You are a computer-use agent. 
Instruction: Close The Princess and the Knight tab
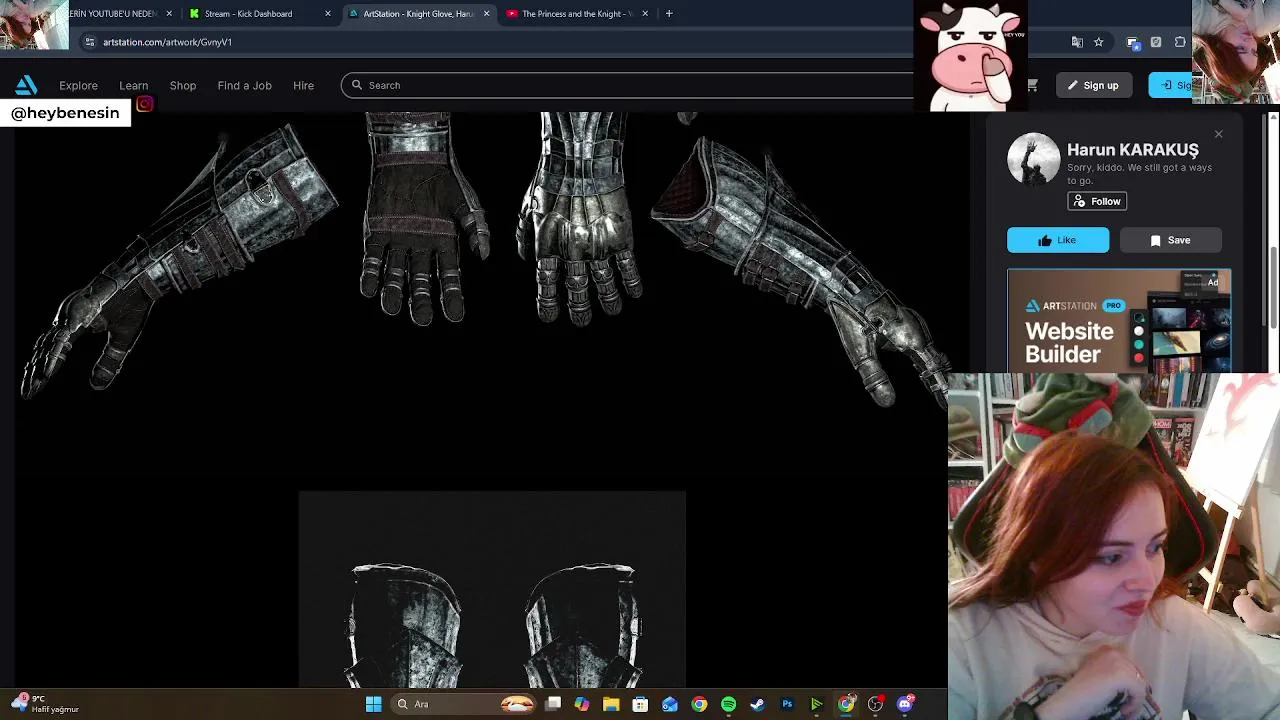click(645, 14)
